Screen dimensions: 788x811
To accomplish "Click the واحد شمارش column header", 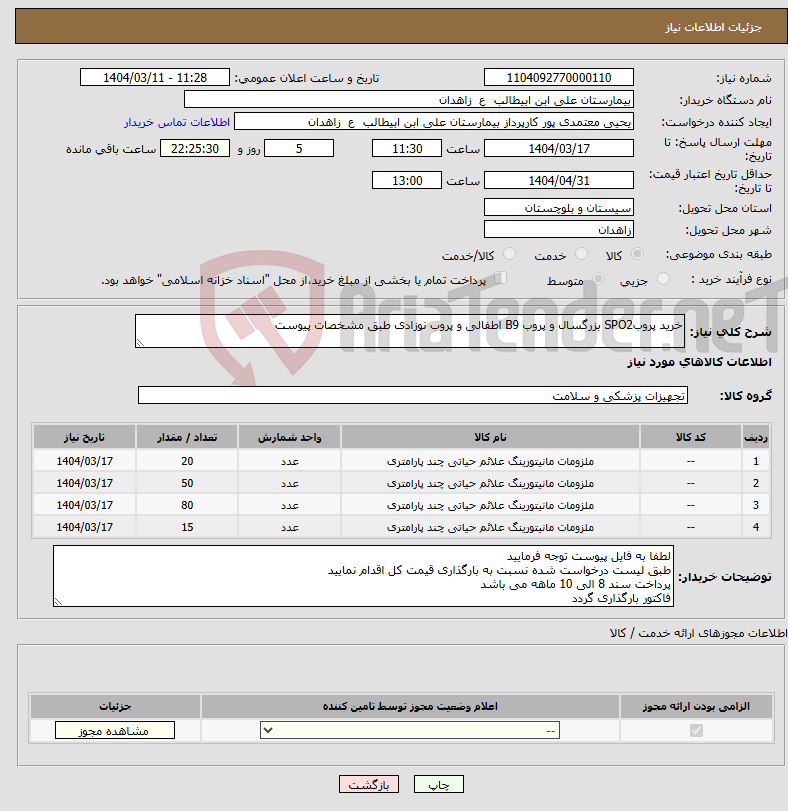I will click(x=289, y=437).
